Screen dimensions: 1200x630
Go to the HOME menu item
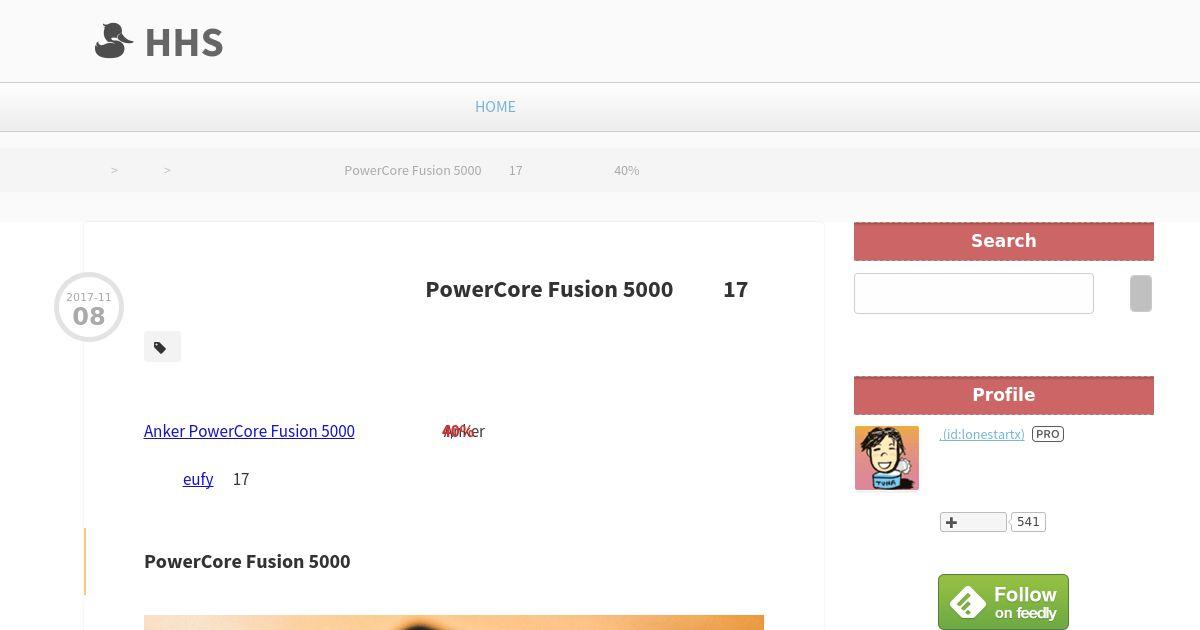(495, 106)
